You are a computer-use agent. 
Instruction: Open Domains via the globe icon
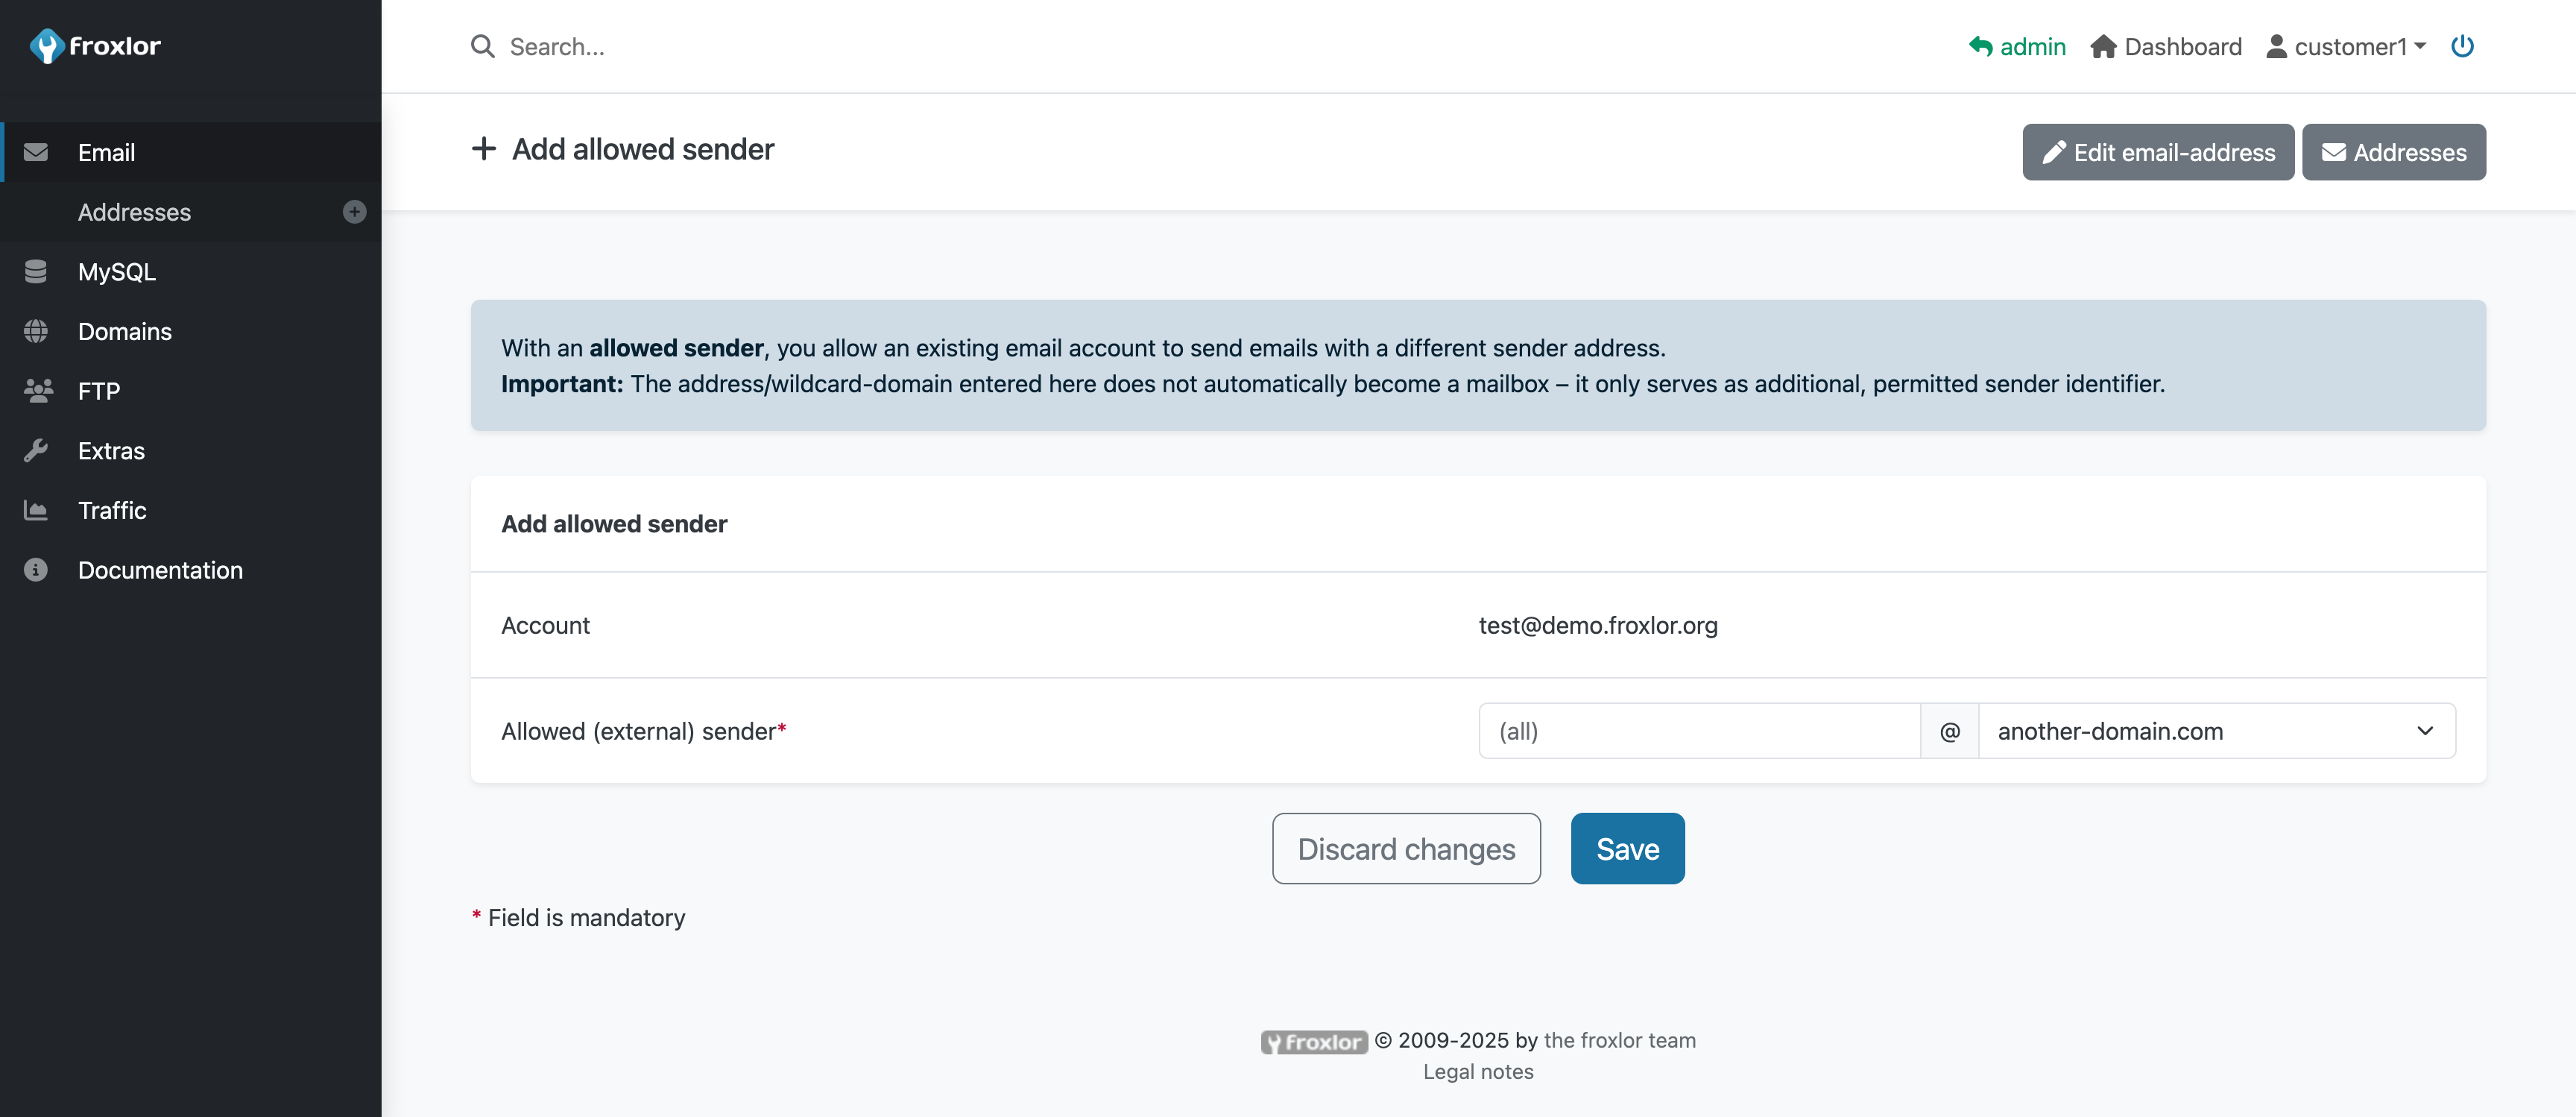click(37, 331)
